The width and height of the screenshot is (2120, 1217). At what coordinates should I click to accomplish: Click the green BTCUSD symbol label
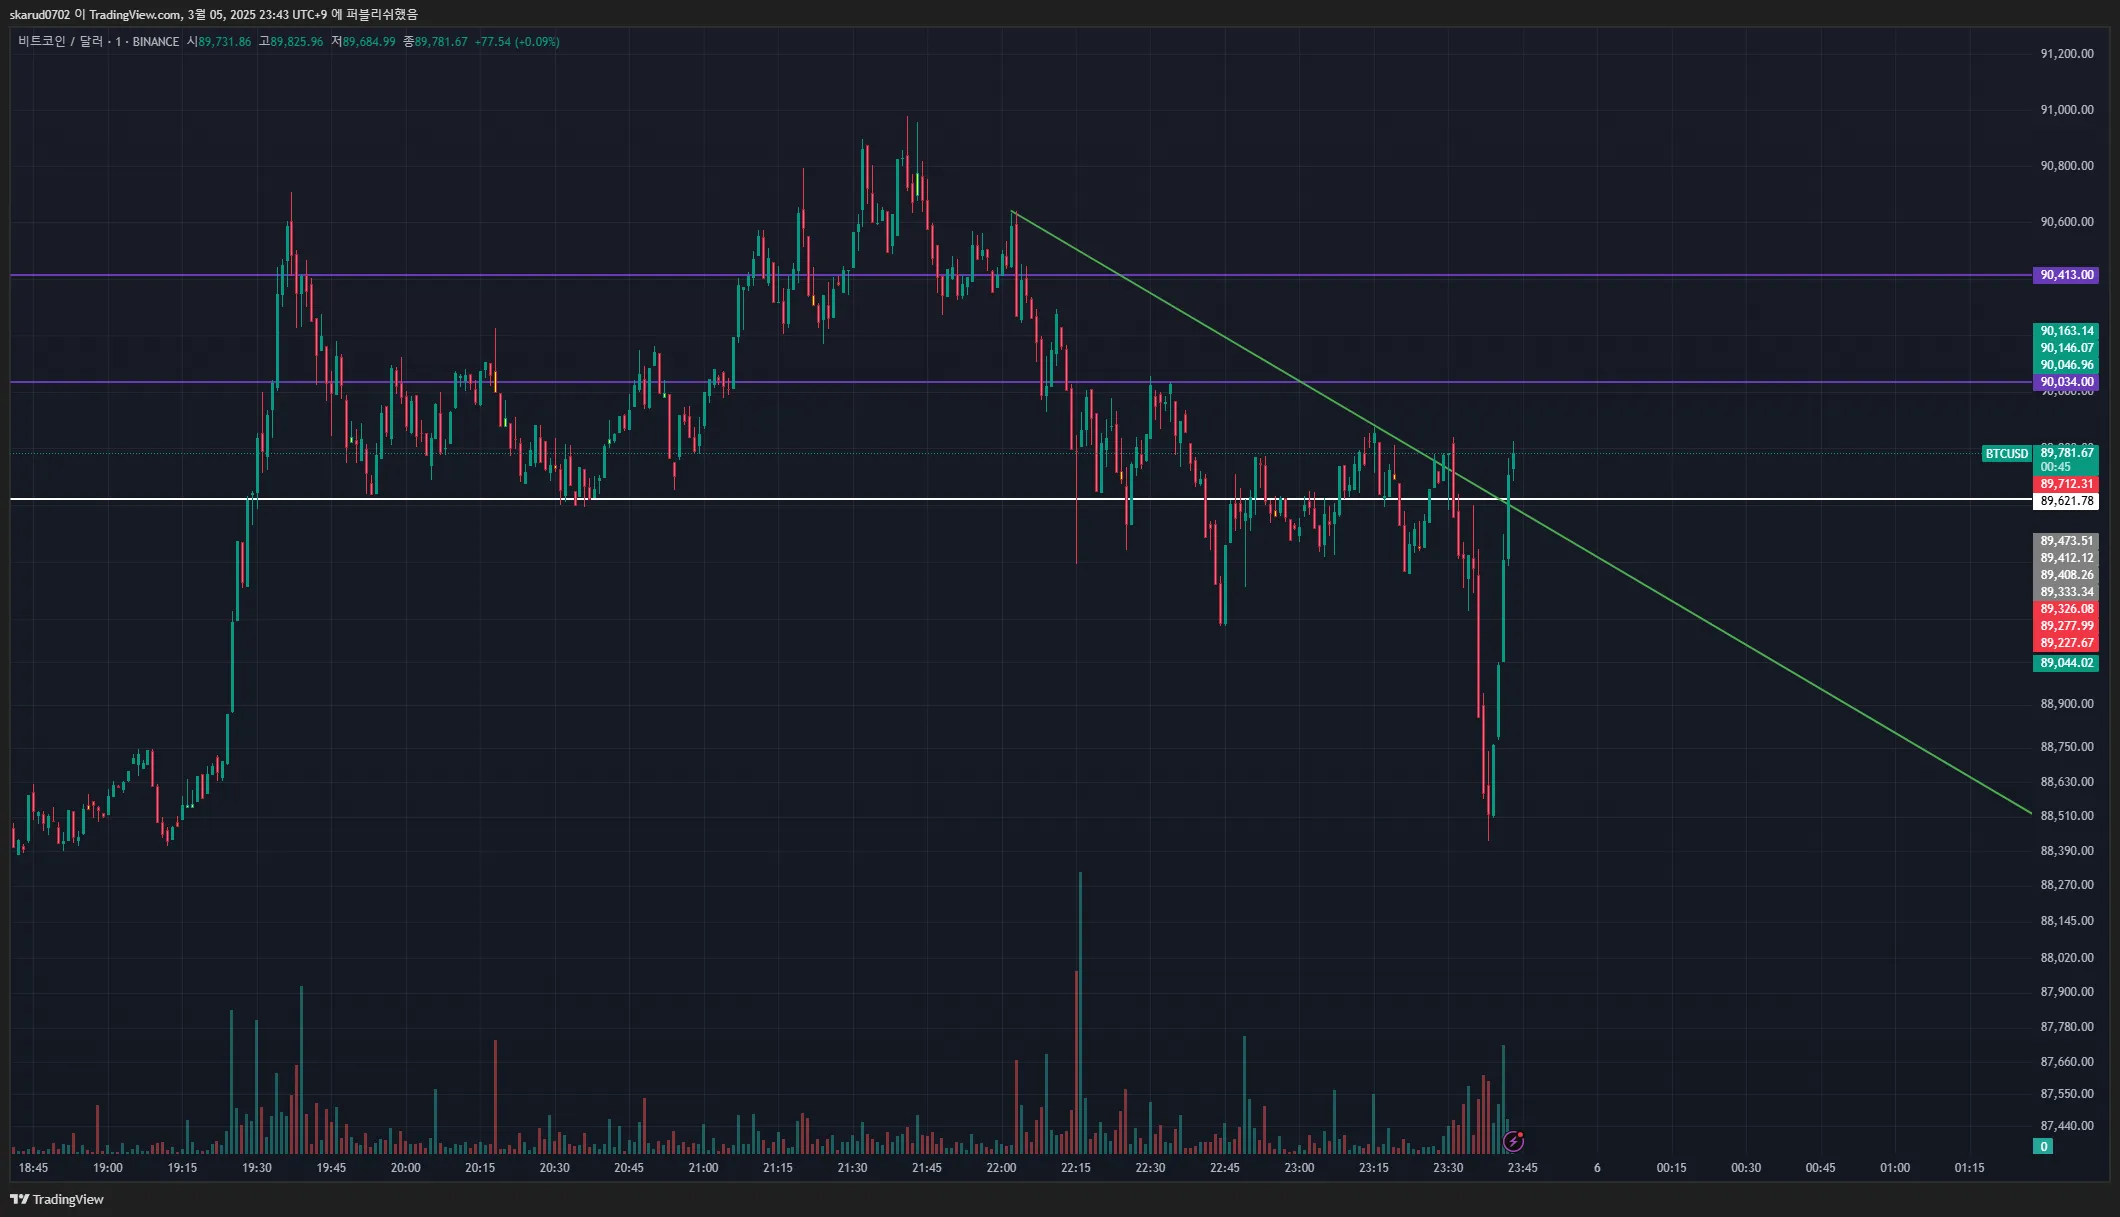pyautogui.click(x=2006, y=454)
